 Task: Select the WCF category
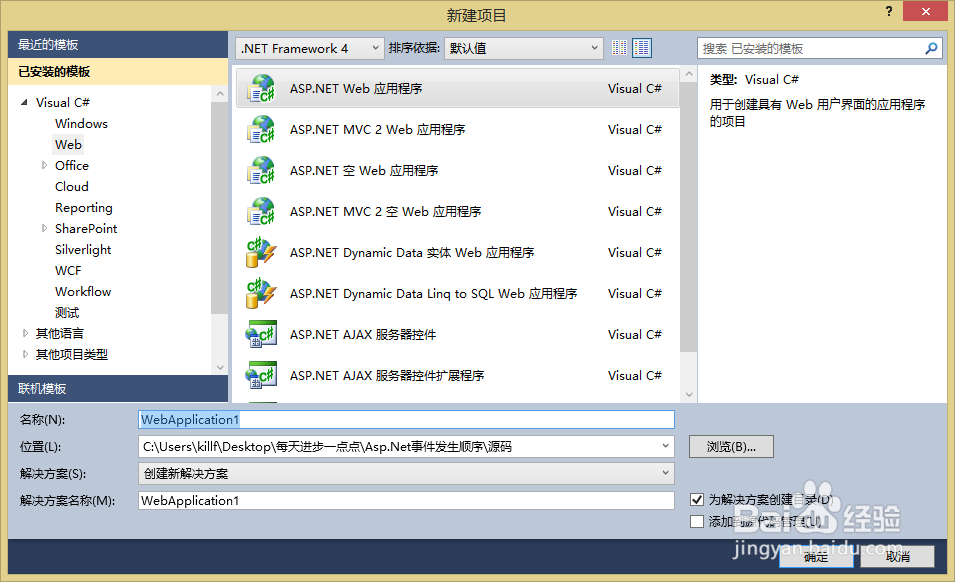pyautogui.click(x=68, y=271)
